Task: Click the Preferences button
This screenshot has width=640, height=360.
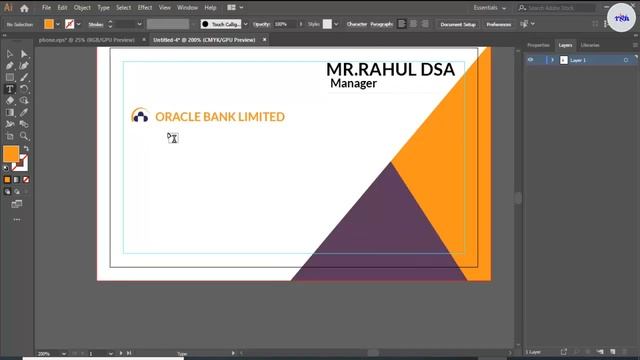Action: pyautogui.click(x=498, y=24)
